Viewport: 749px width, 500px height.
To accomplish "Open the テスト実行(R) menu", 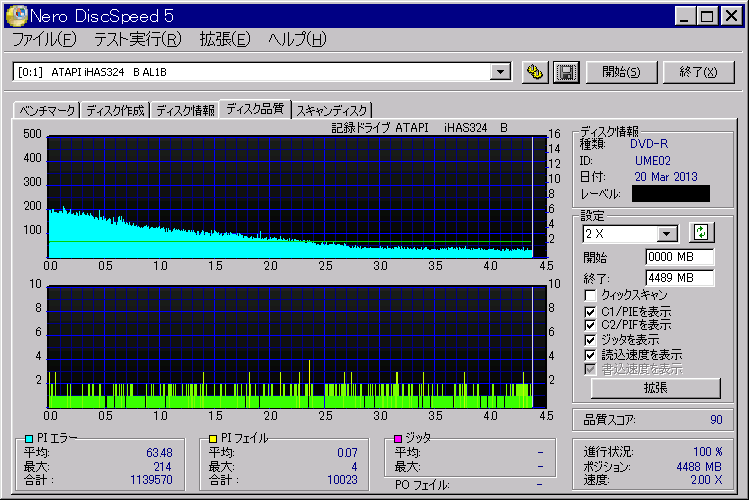I will (x=138, y=39).
